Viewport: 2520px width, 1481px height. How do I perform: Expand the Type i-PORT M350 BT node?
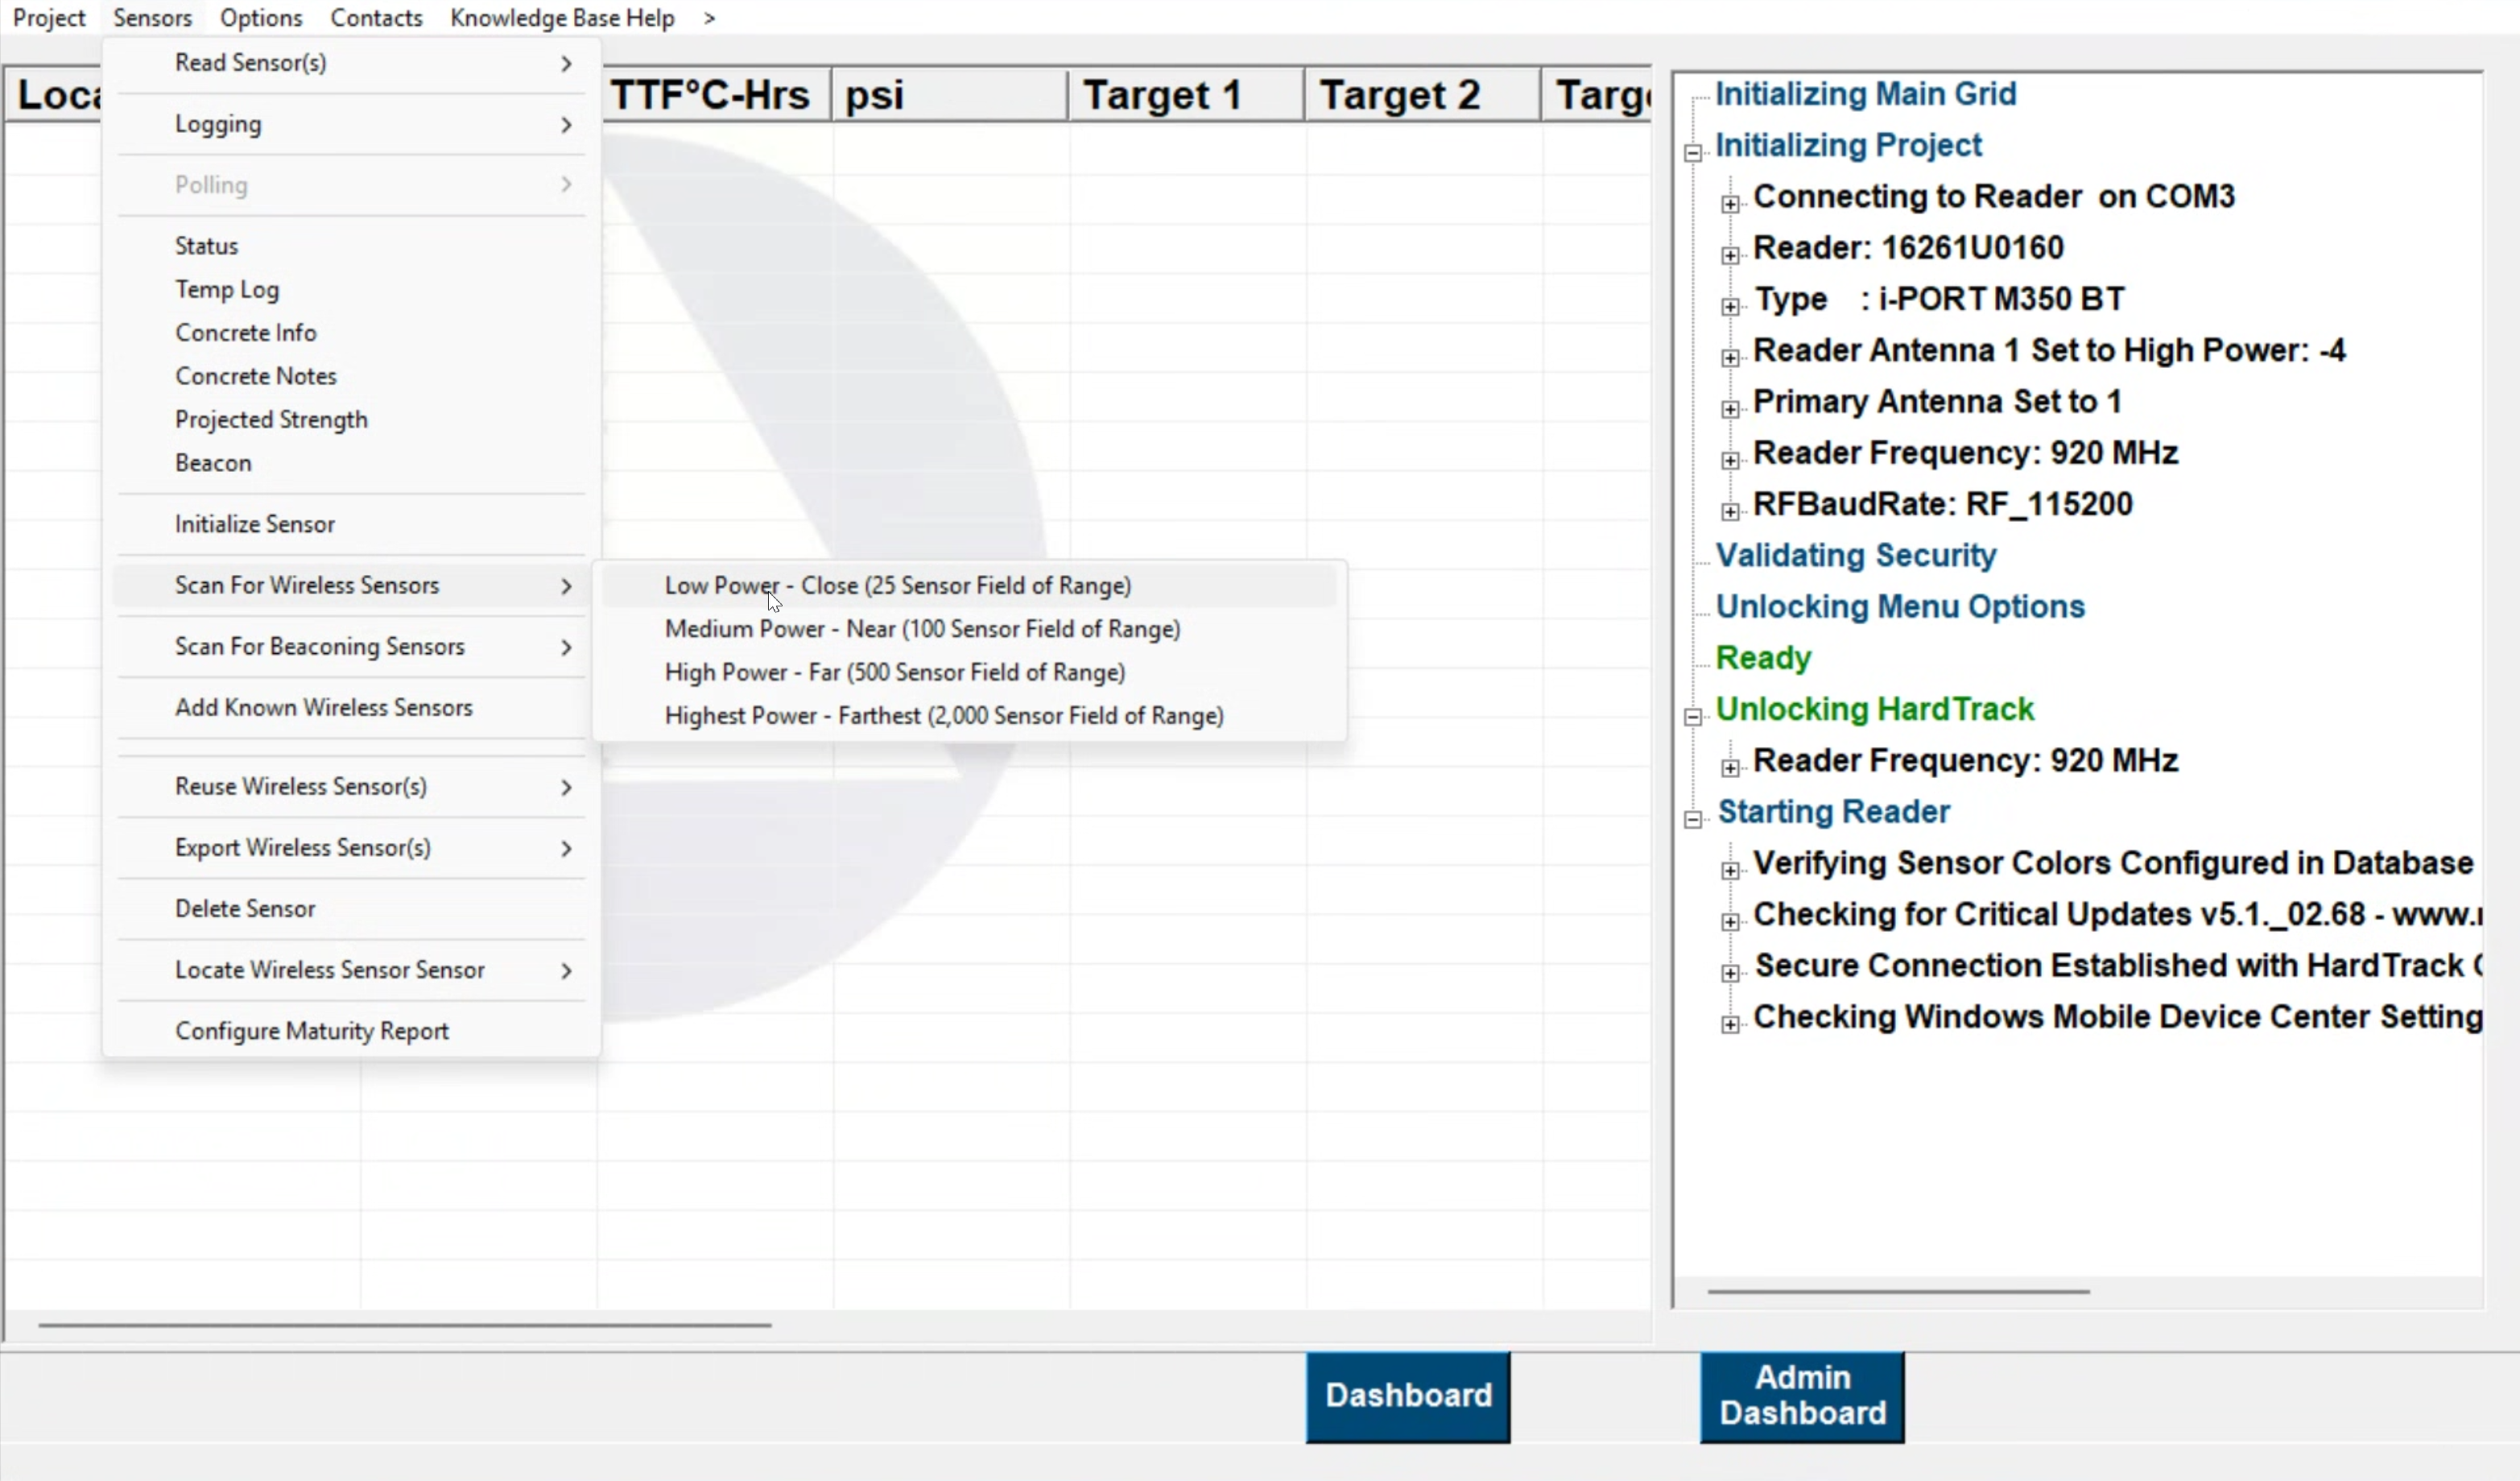coord(1730,306)
